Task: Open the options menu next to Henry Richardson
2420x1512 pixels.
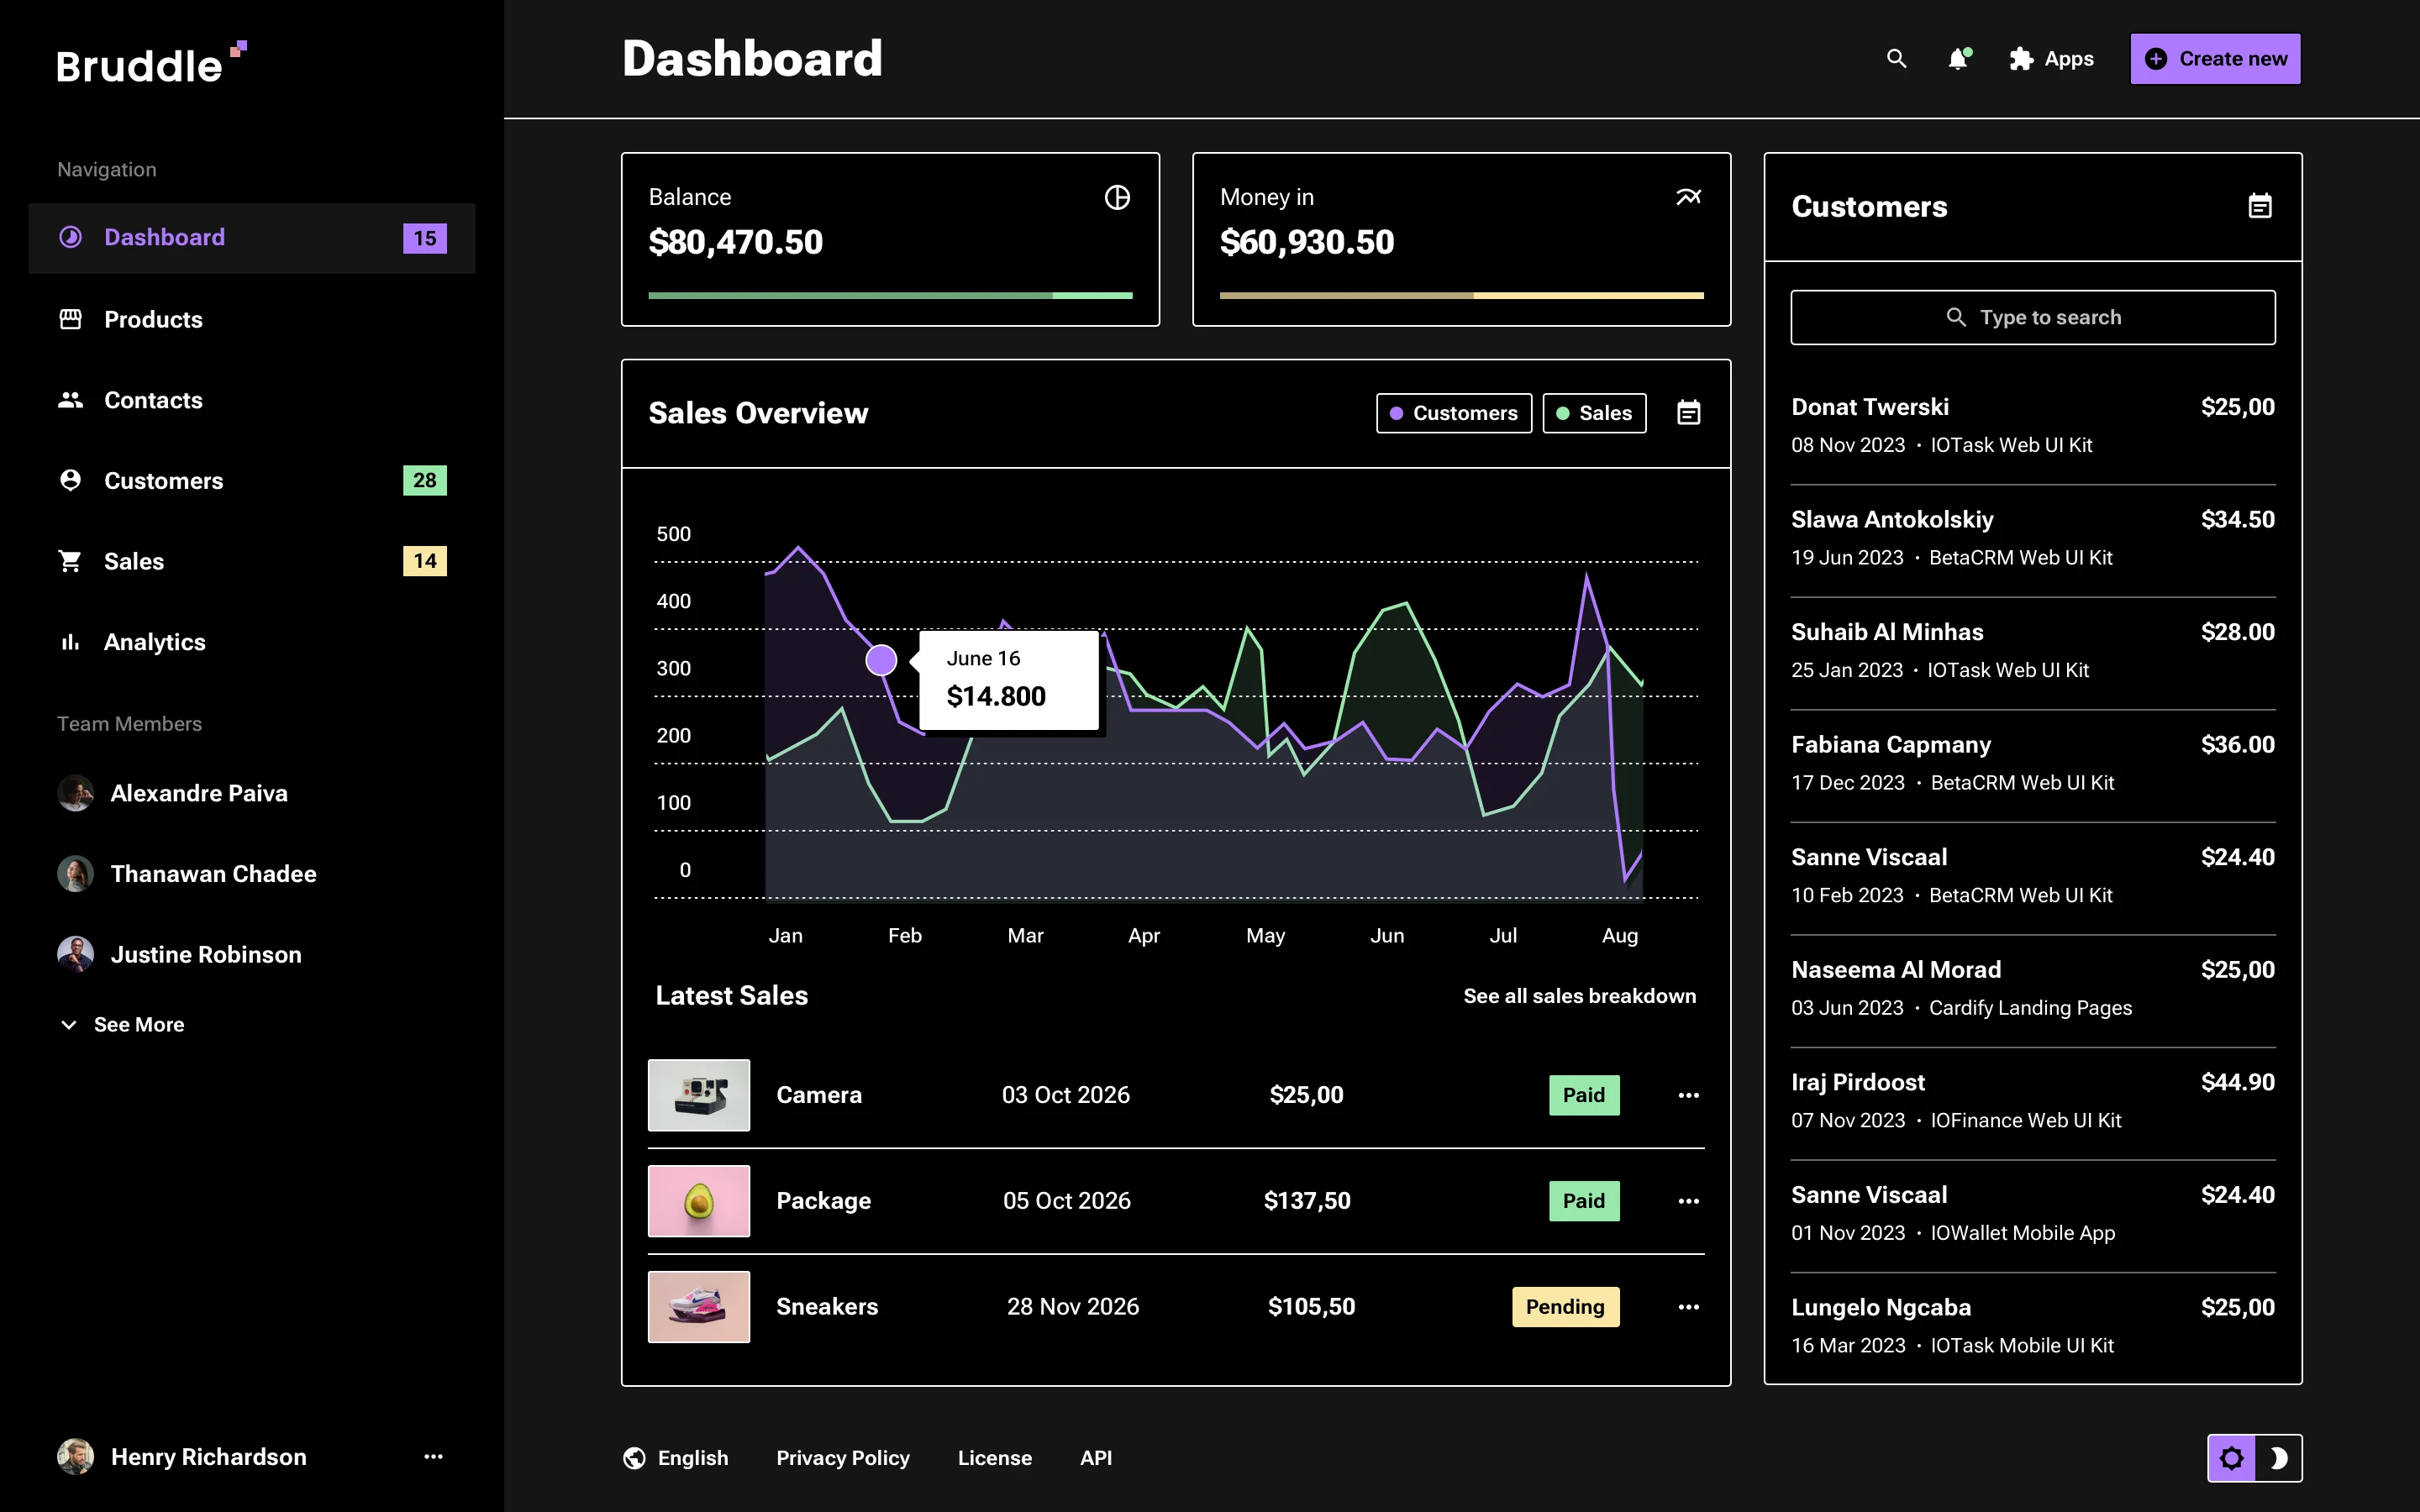Action: 433,1457
